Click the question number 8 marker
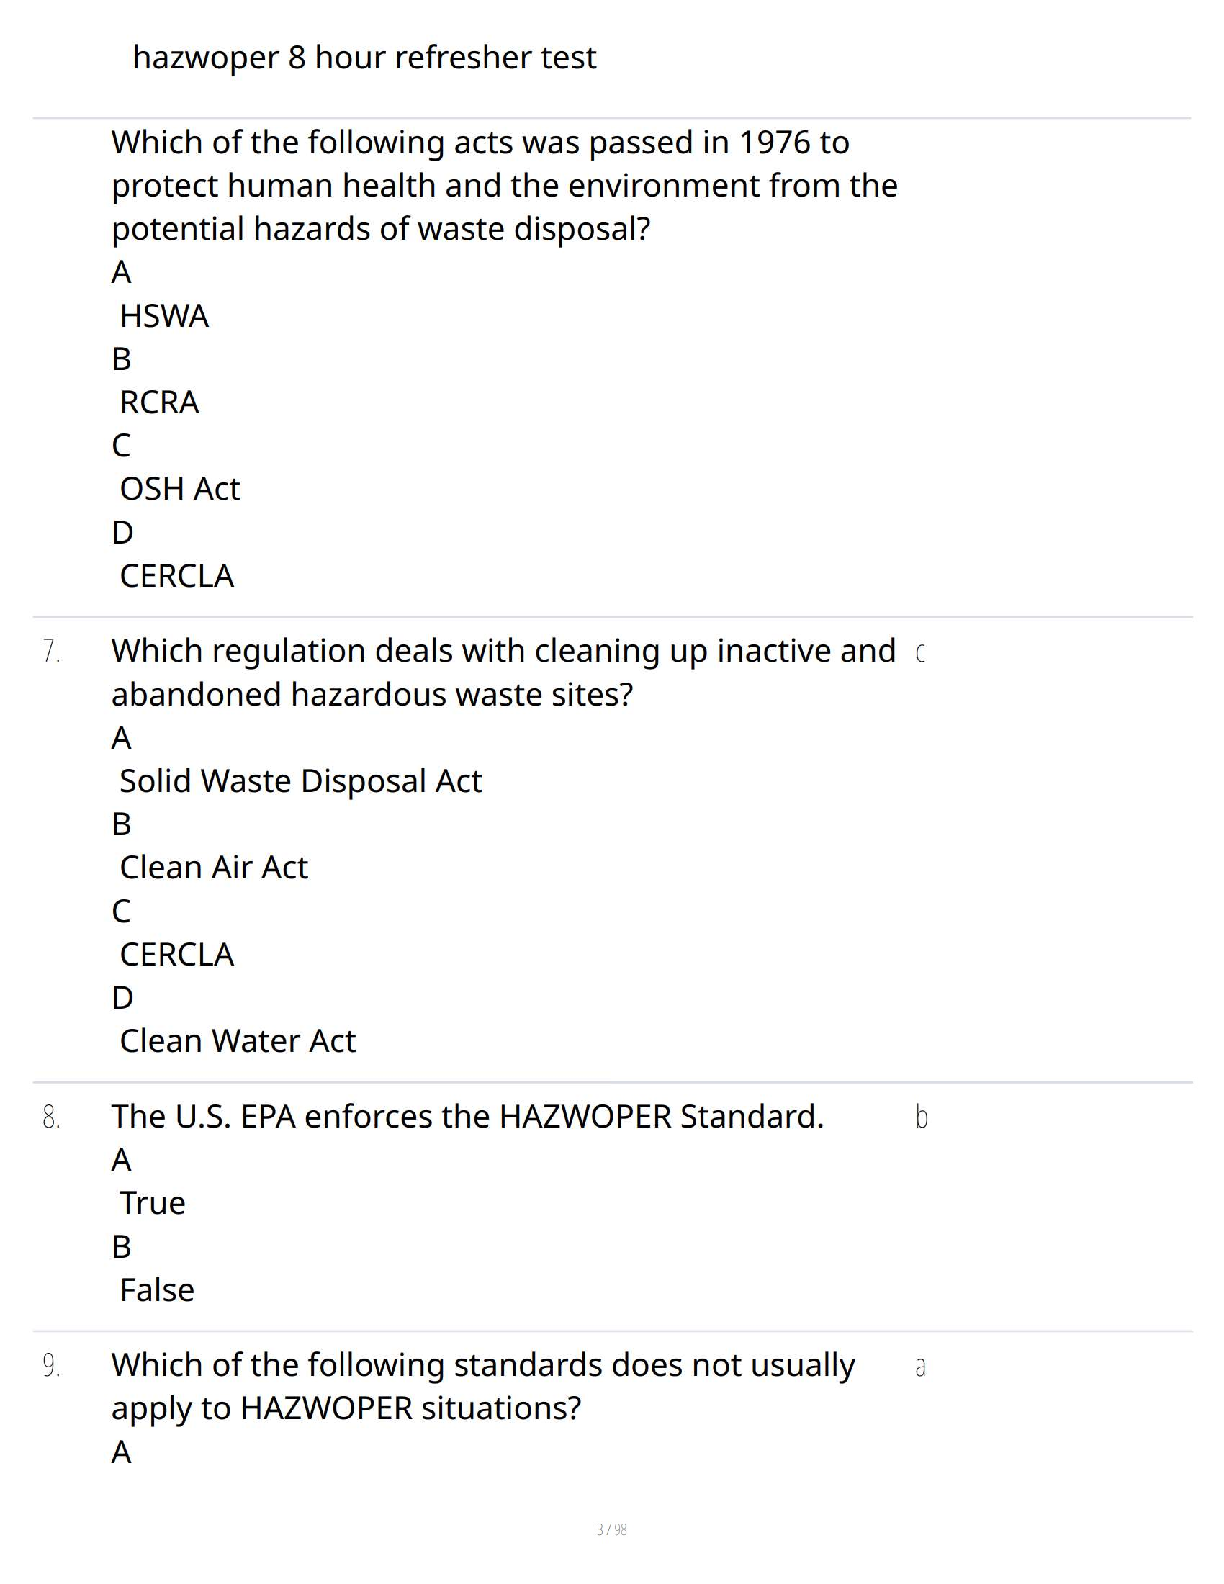Viewport: 1224px width, 1584px height. click(51, 1117)
